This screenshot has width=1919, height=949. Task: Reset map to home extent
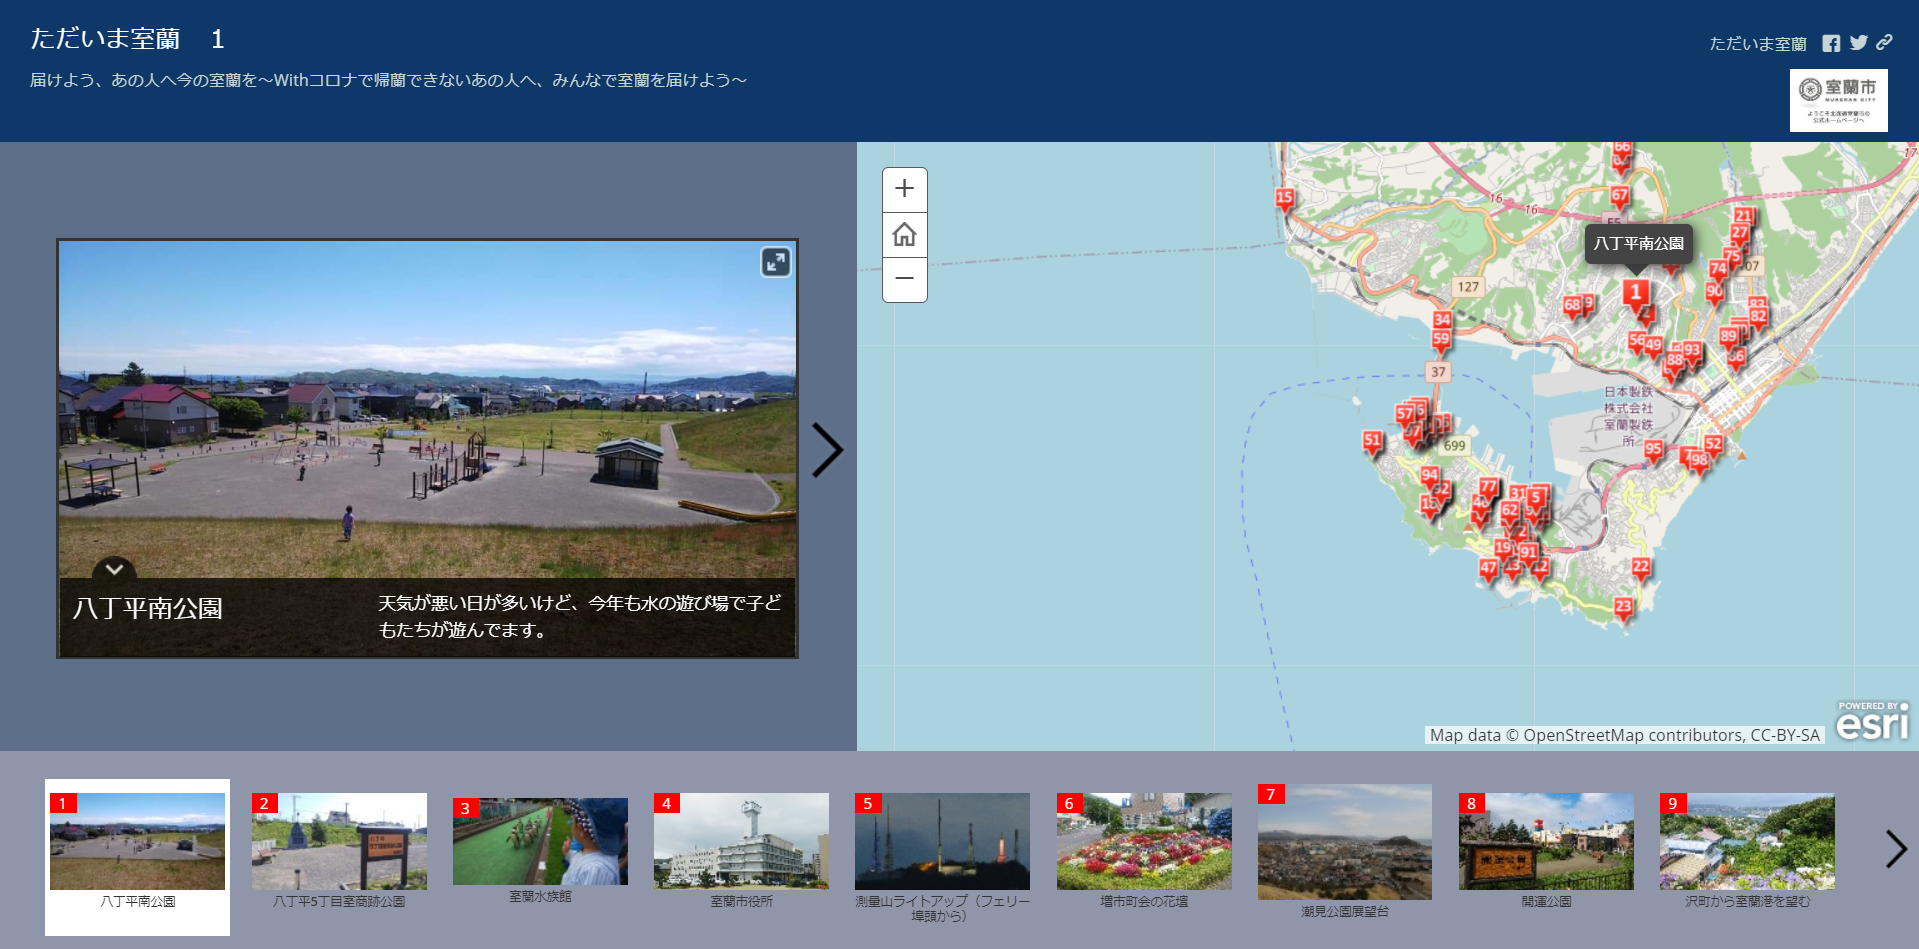point(904,235)
